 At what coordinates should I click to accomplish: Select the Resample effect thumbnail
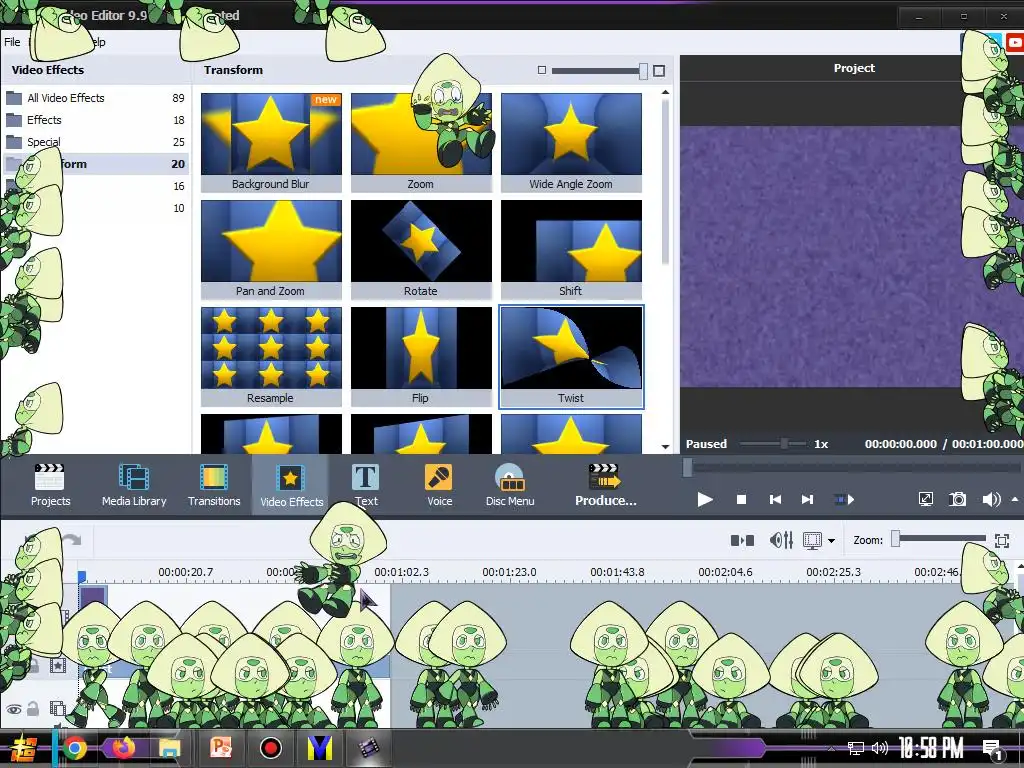[271, 357]
